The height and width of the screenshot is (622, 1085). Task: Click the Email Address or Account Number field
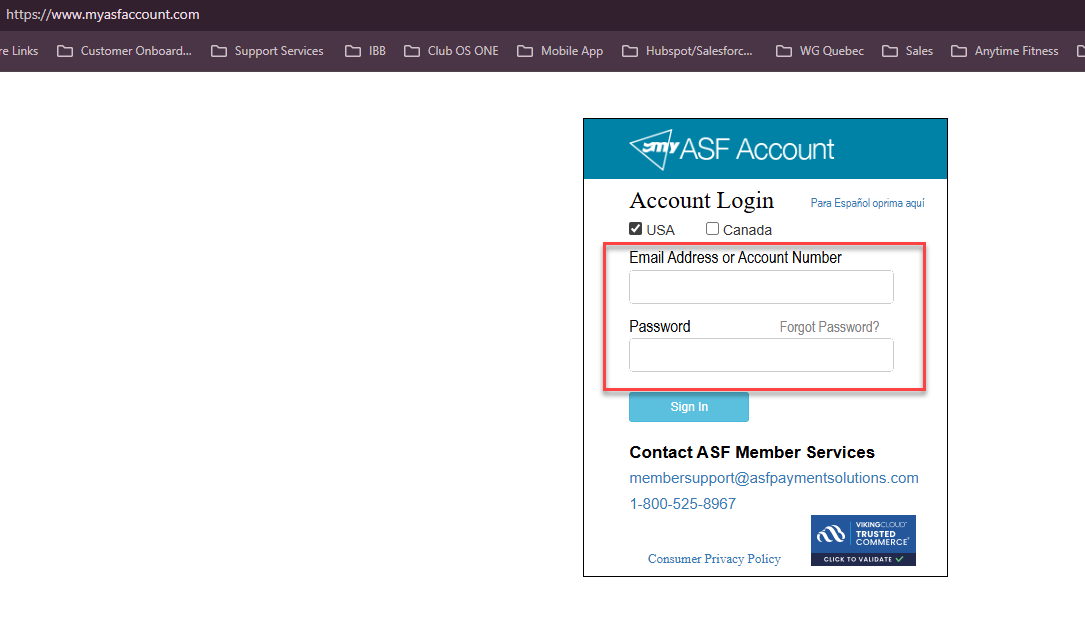click(x=761, y=287)
